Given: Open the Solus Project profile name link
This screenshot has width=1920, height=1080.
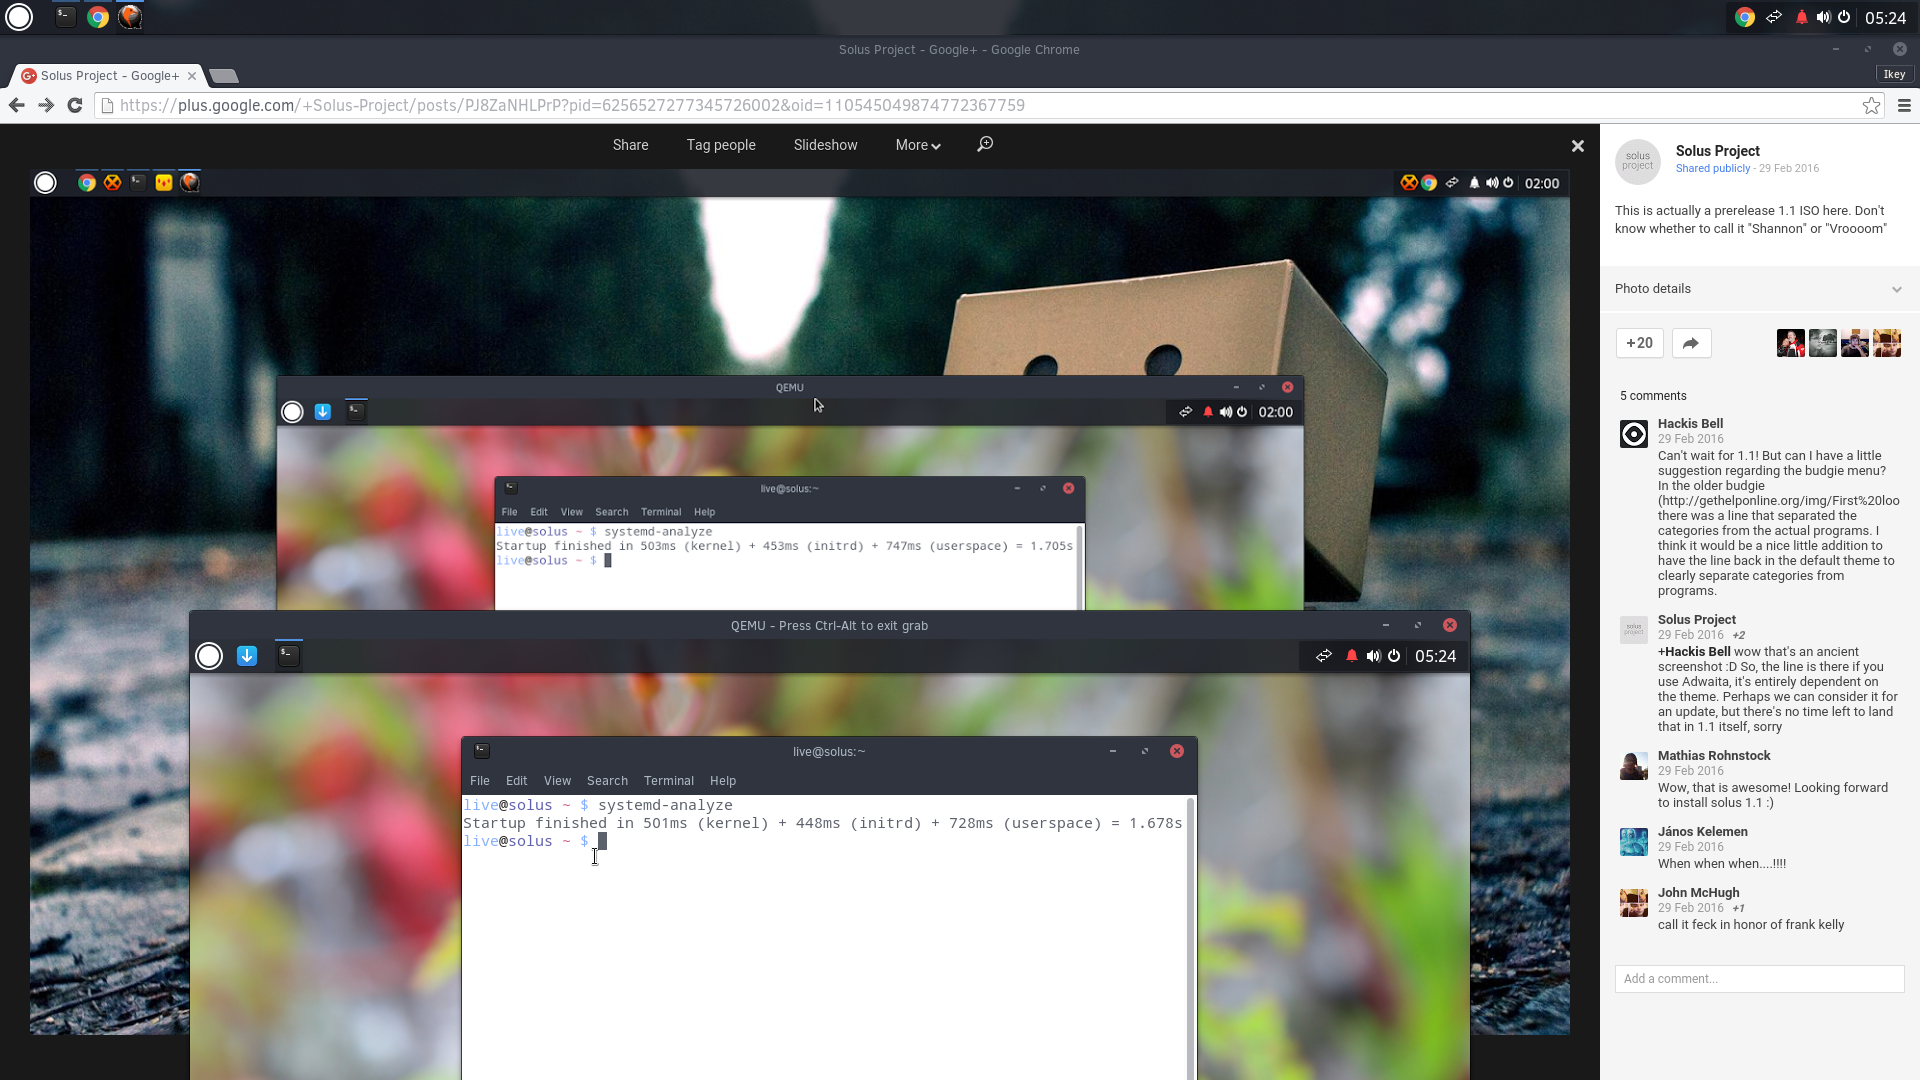Looking at the screenshot, I should [1717, 151].
